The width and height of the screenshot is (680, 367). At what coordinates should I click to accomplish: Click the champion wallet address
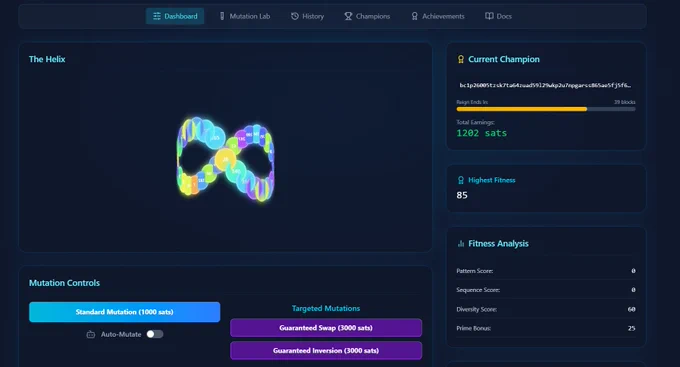(545, 85)
